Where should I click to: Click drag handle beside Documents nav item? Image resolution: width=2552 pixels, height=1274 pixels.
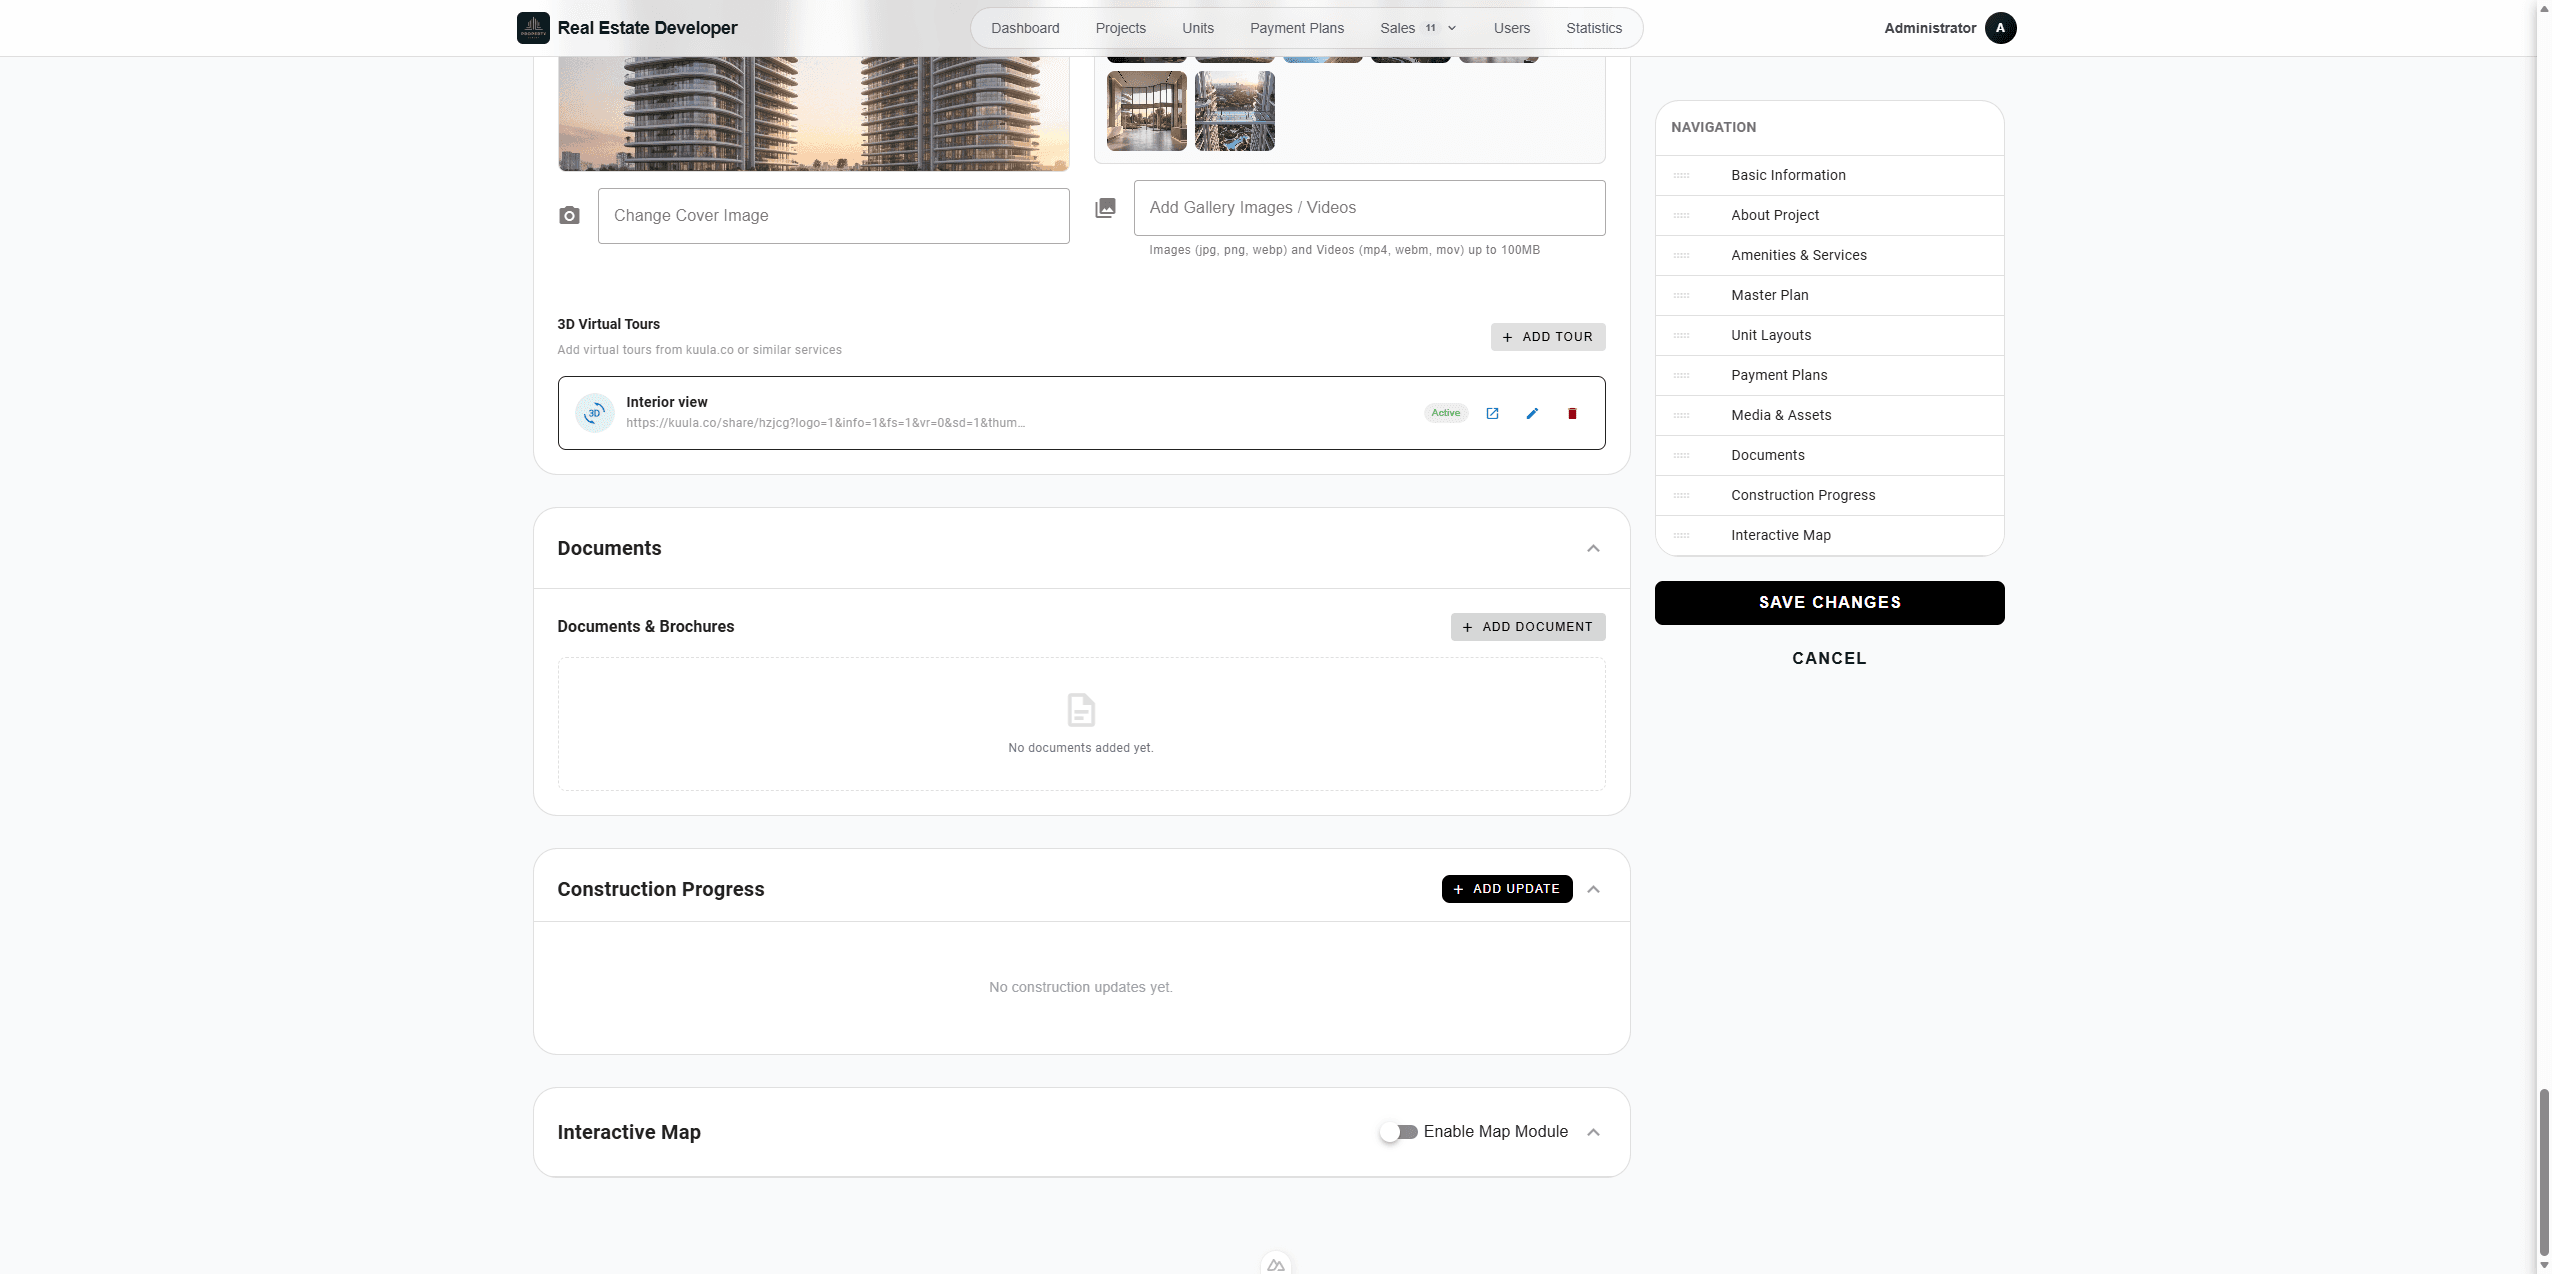[x=1681, y=456]
